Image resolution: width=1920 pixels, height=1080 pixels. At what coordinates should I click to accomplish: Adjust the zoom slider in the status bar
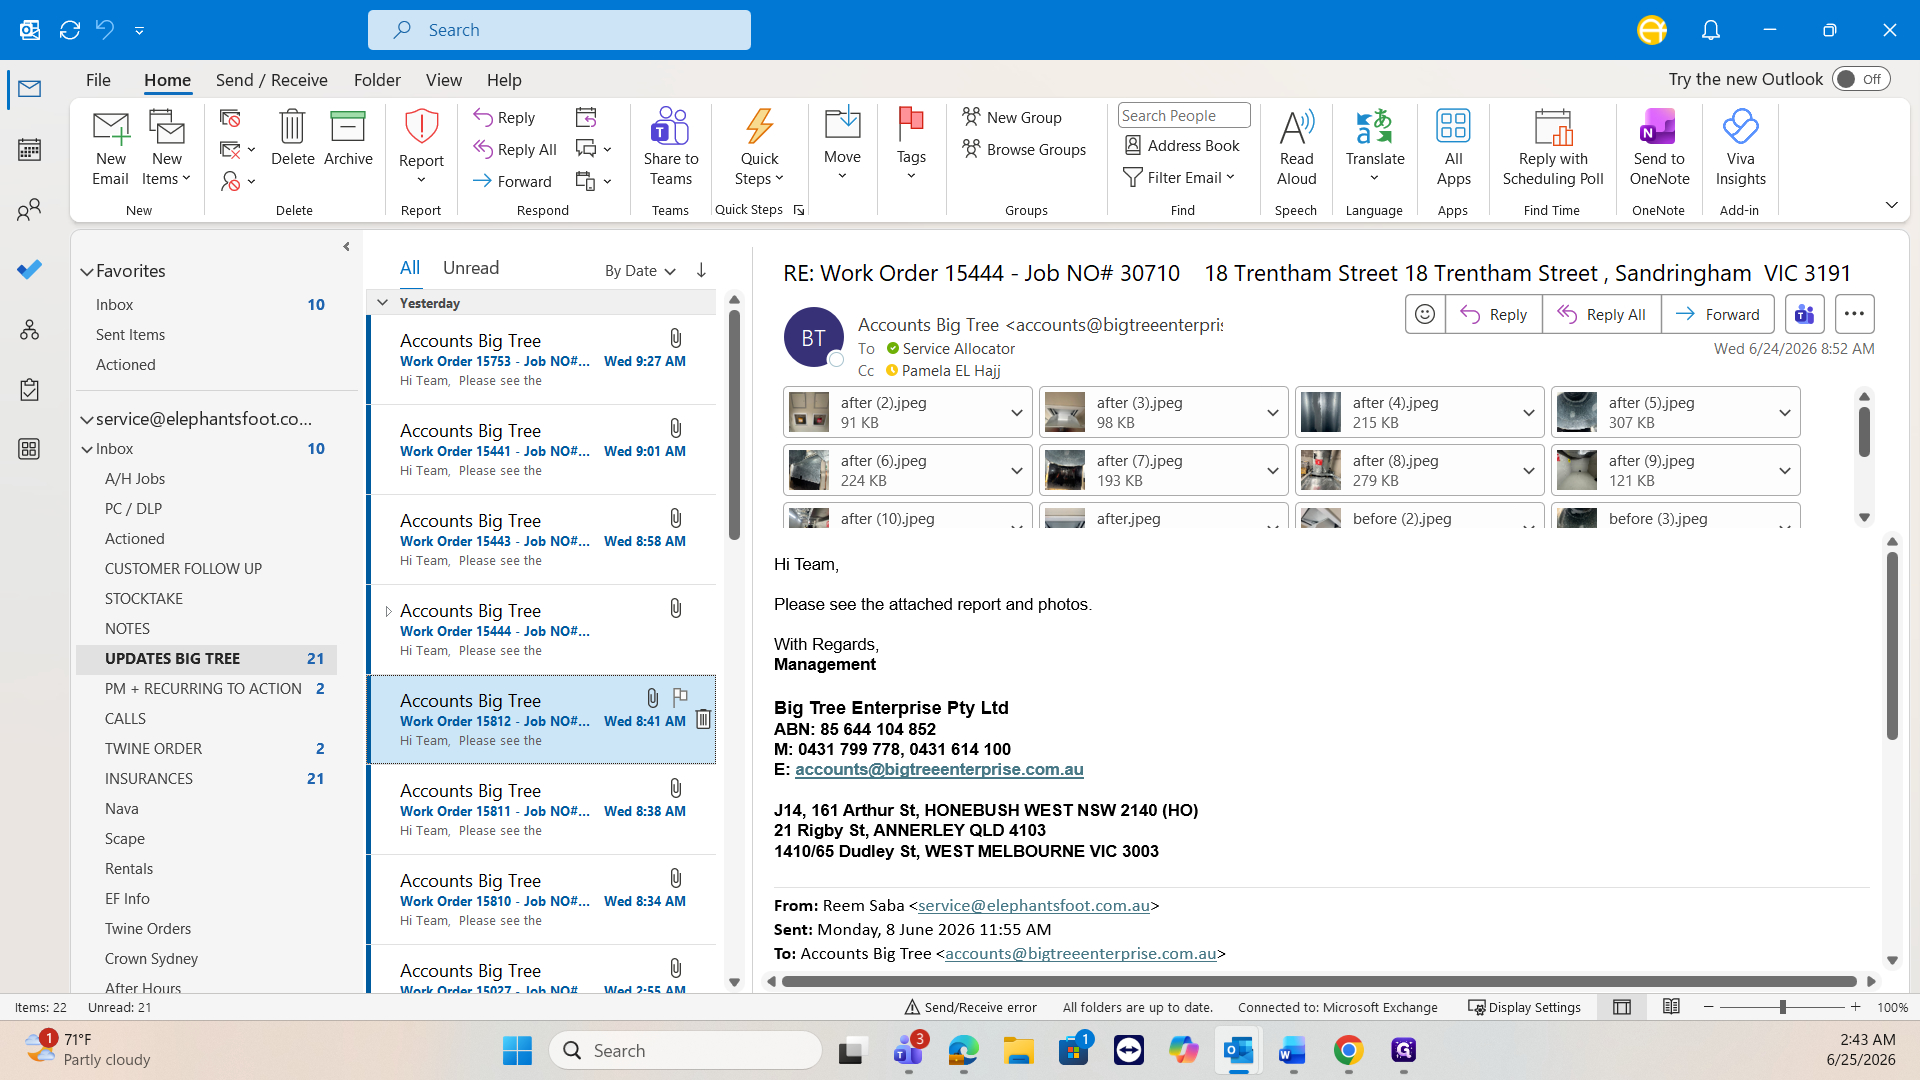pyautogui.click(x=1782, y=1007)
